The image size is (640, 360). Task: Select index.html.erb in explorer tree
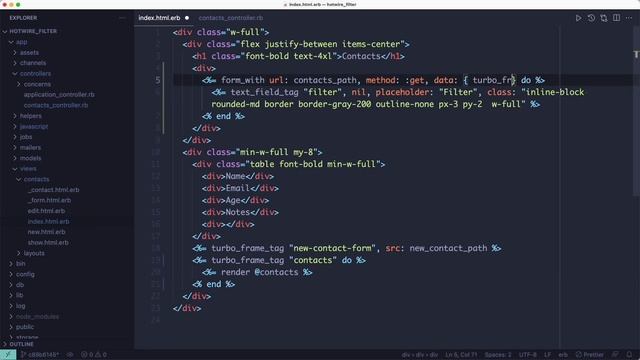[48, 222]
